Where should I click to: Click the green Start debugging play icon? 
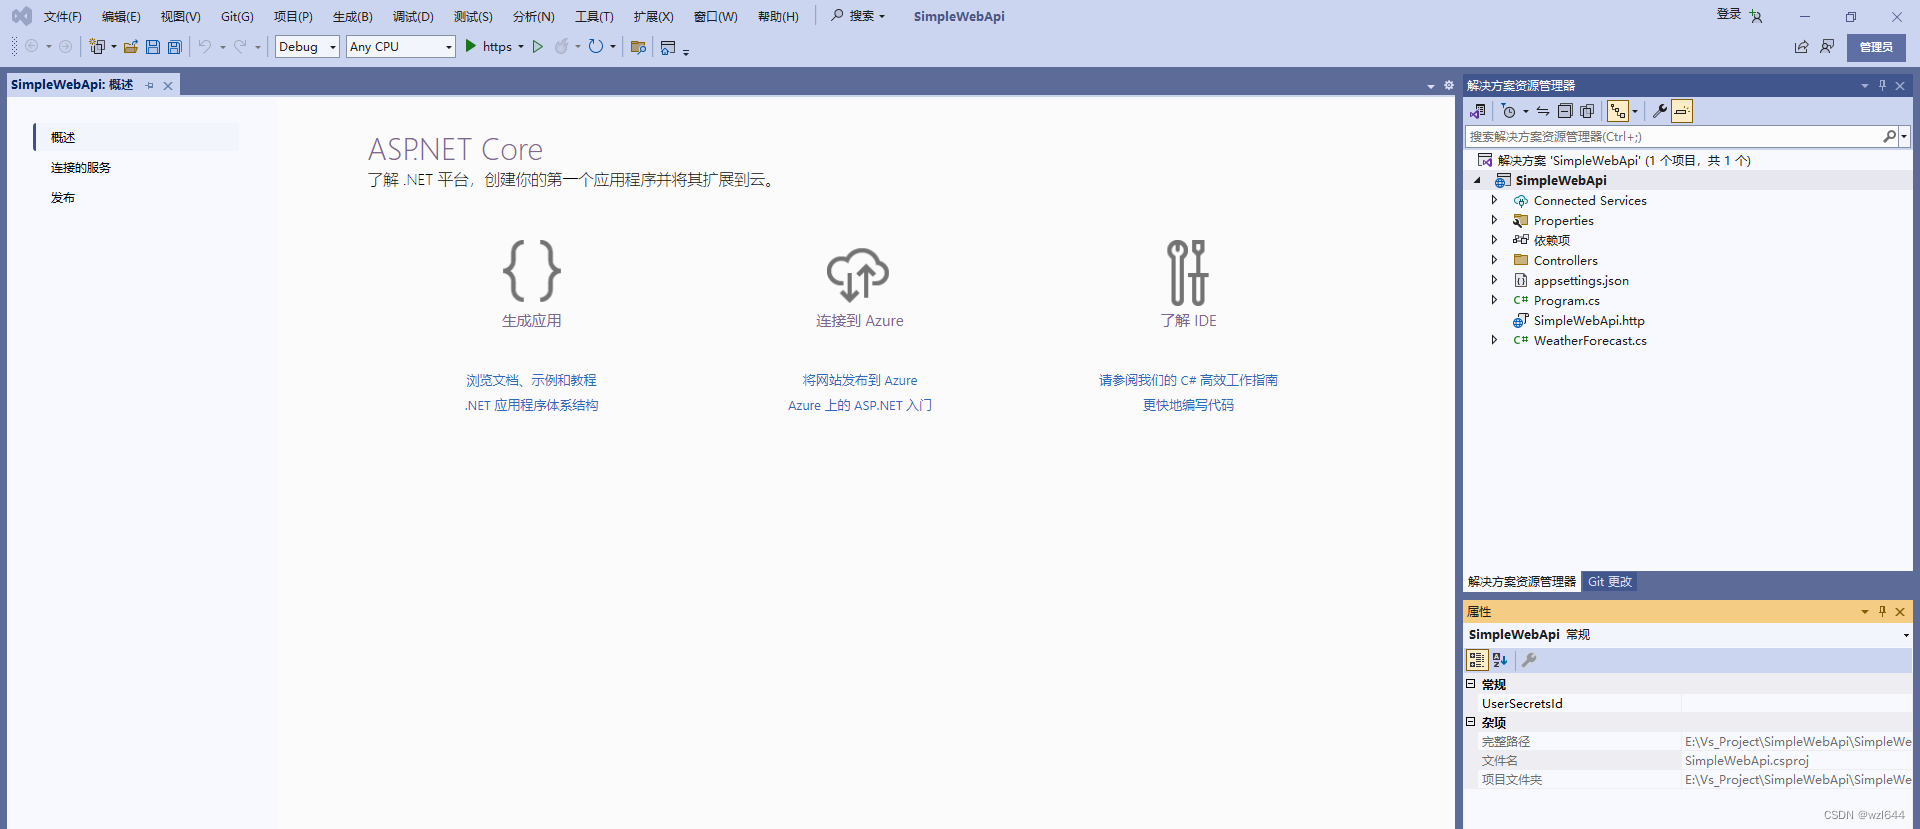[x=470, y=46]
